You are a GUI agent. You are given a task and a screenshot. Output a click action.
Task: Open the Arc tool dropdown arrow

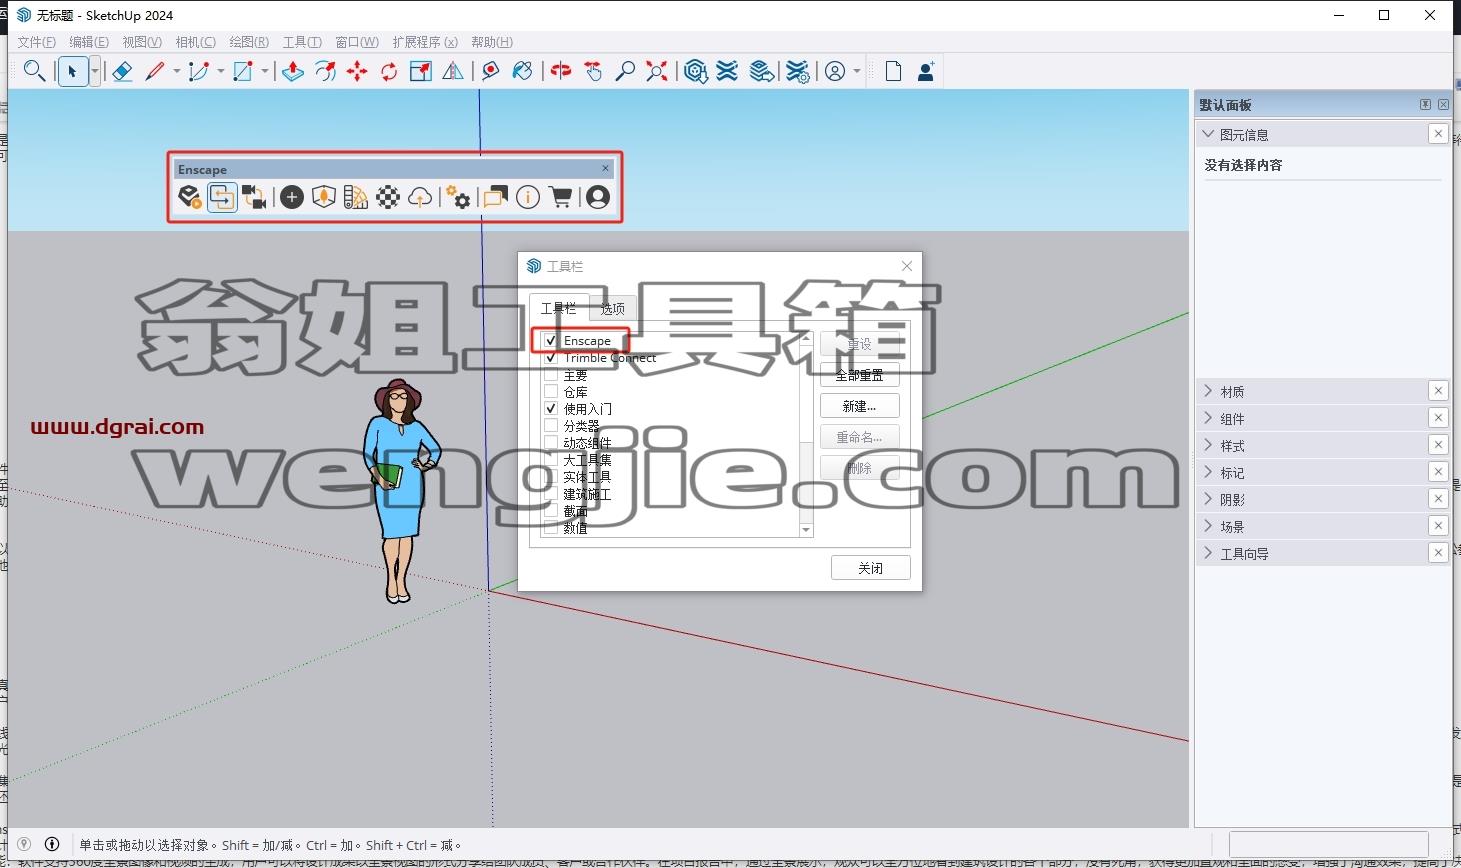(220, 71)
